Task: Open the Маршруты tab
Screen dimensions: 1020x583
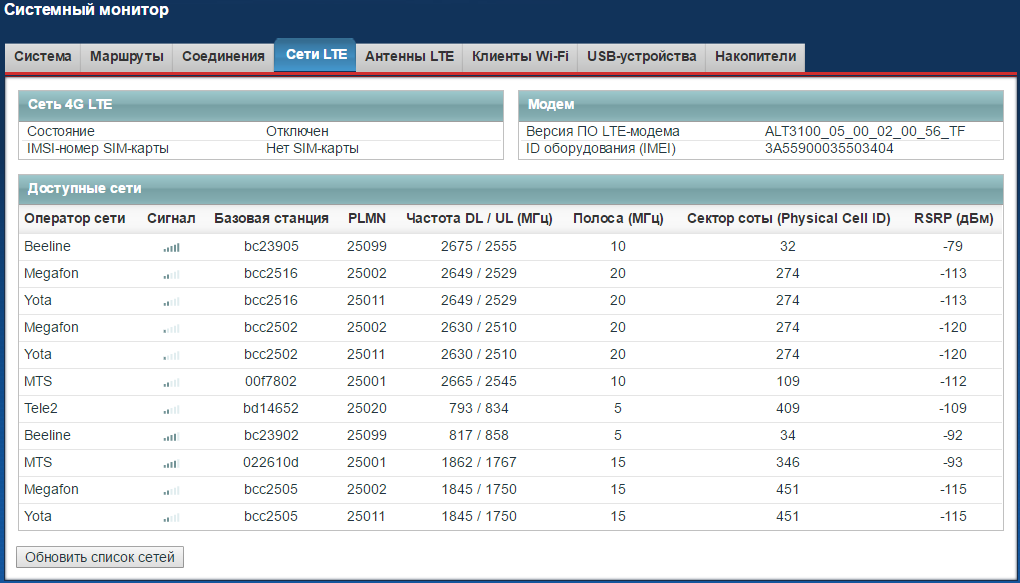Action: coord(125,57)
